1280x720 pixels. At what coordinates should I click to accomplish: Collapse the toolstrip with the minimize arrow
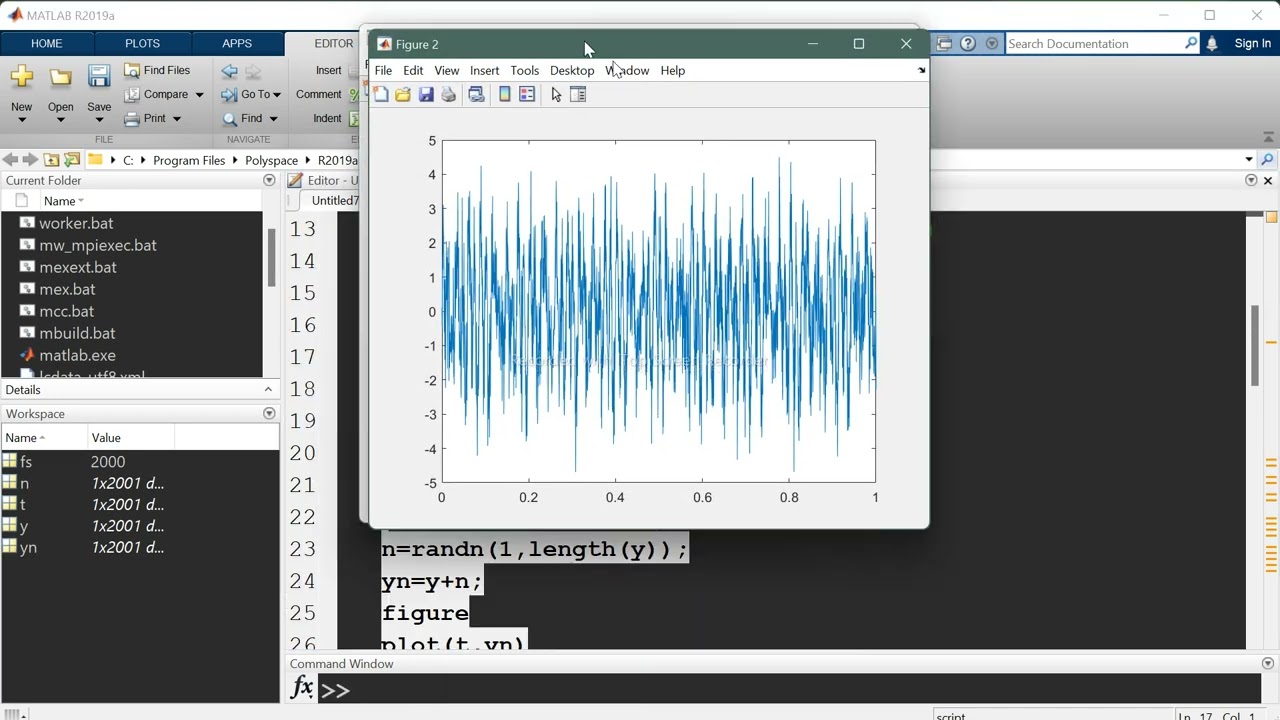(x=1268, y=137)
